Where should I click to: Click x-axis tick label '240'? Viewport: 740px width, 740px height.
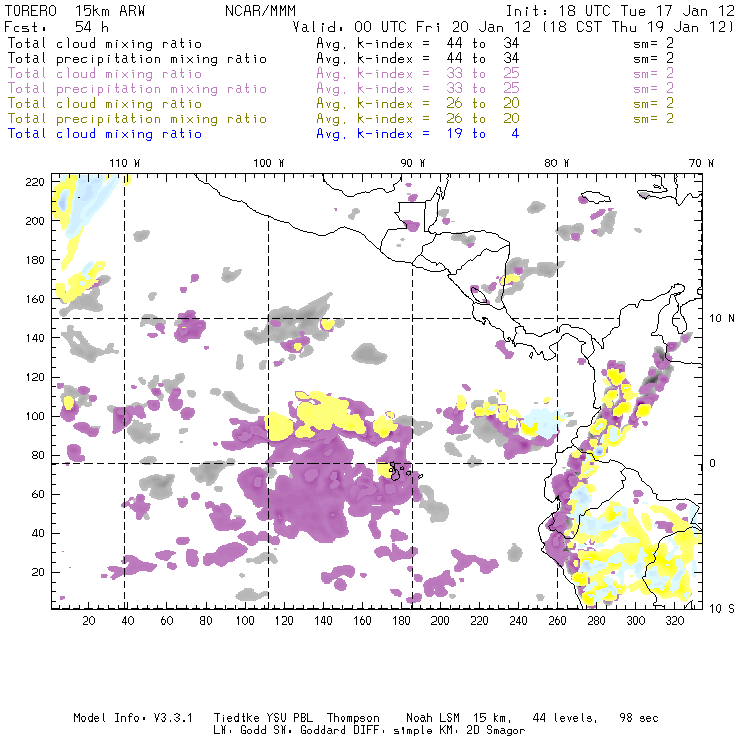point(518,621)
